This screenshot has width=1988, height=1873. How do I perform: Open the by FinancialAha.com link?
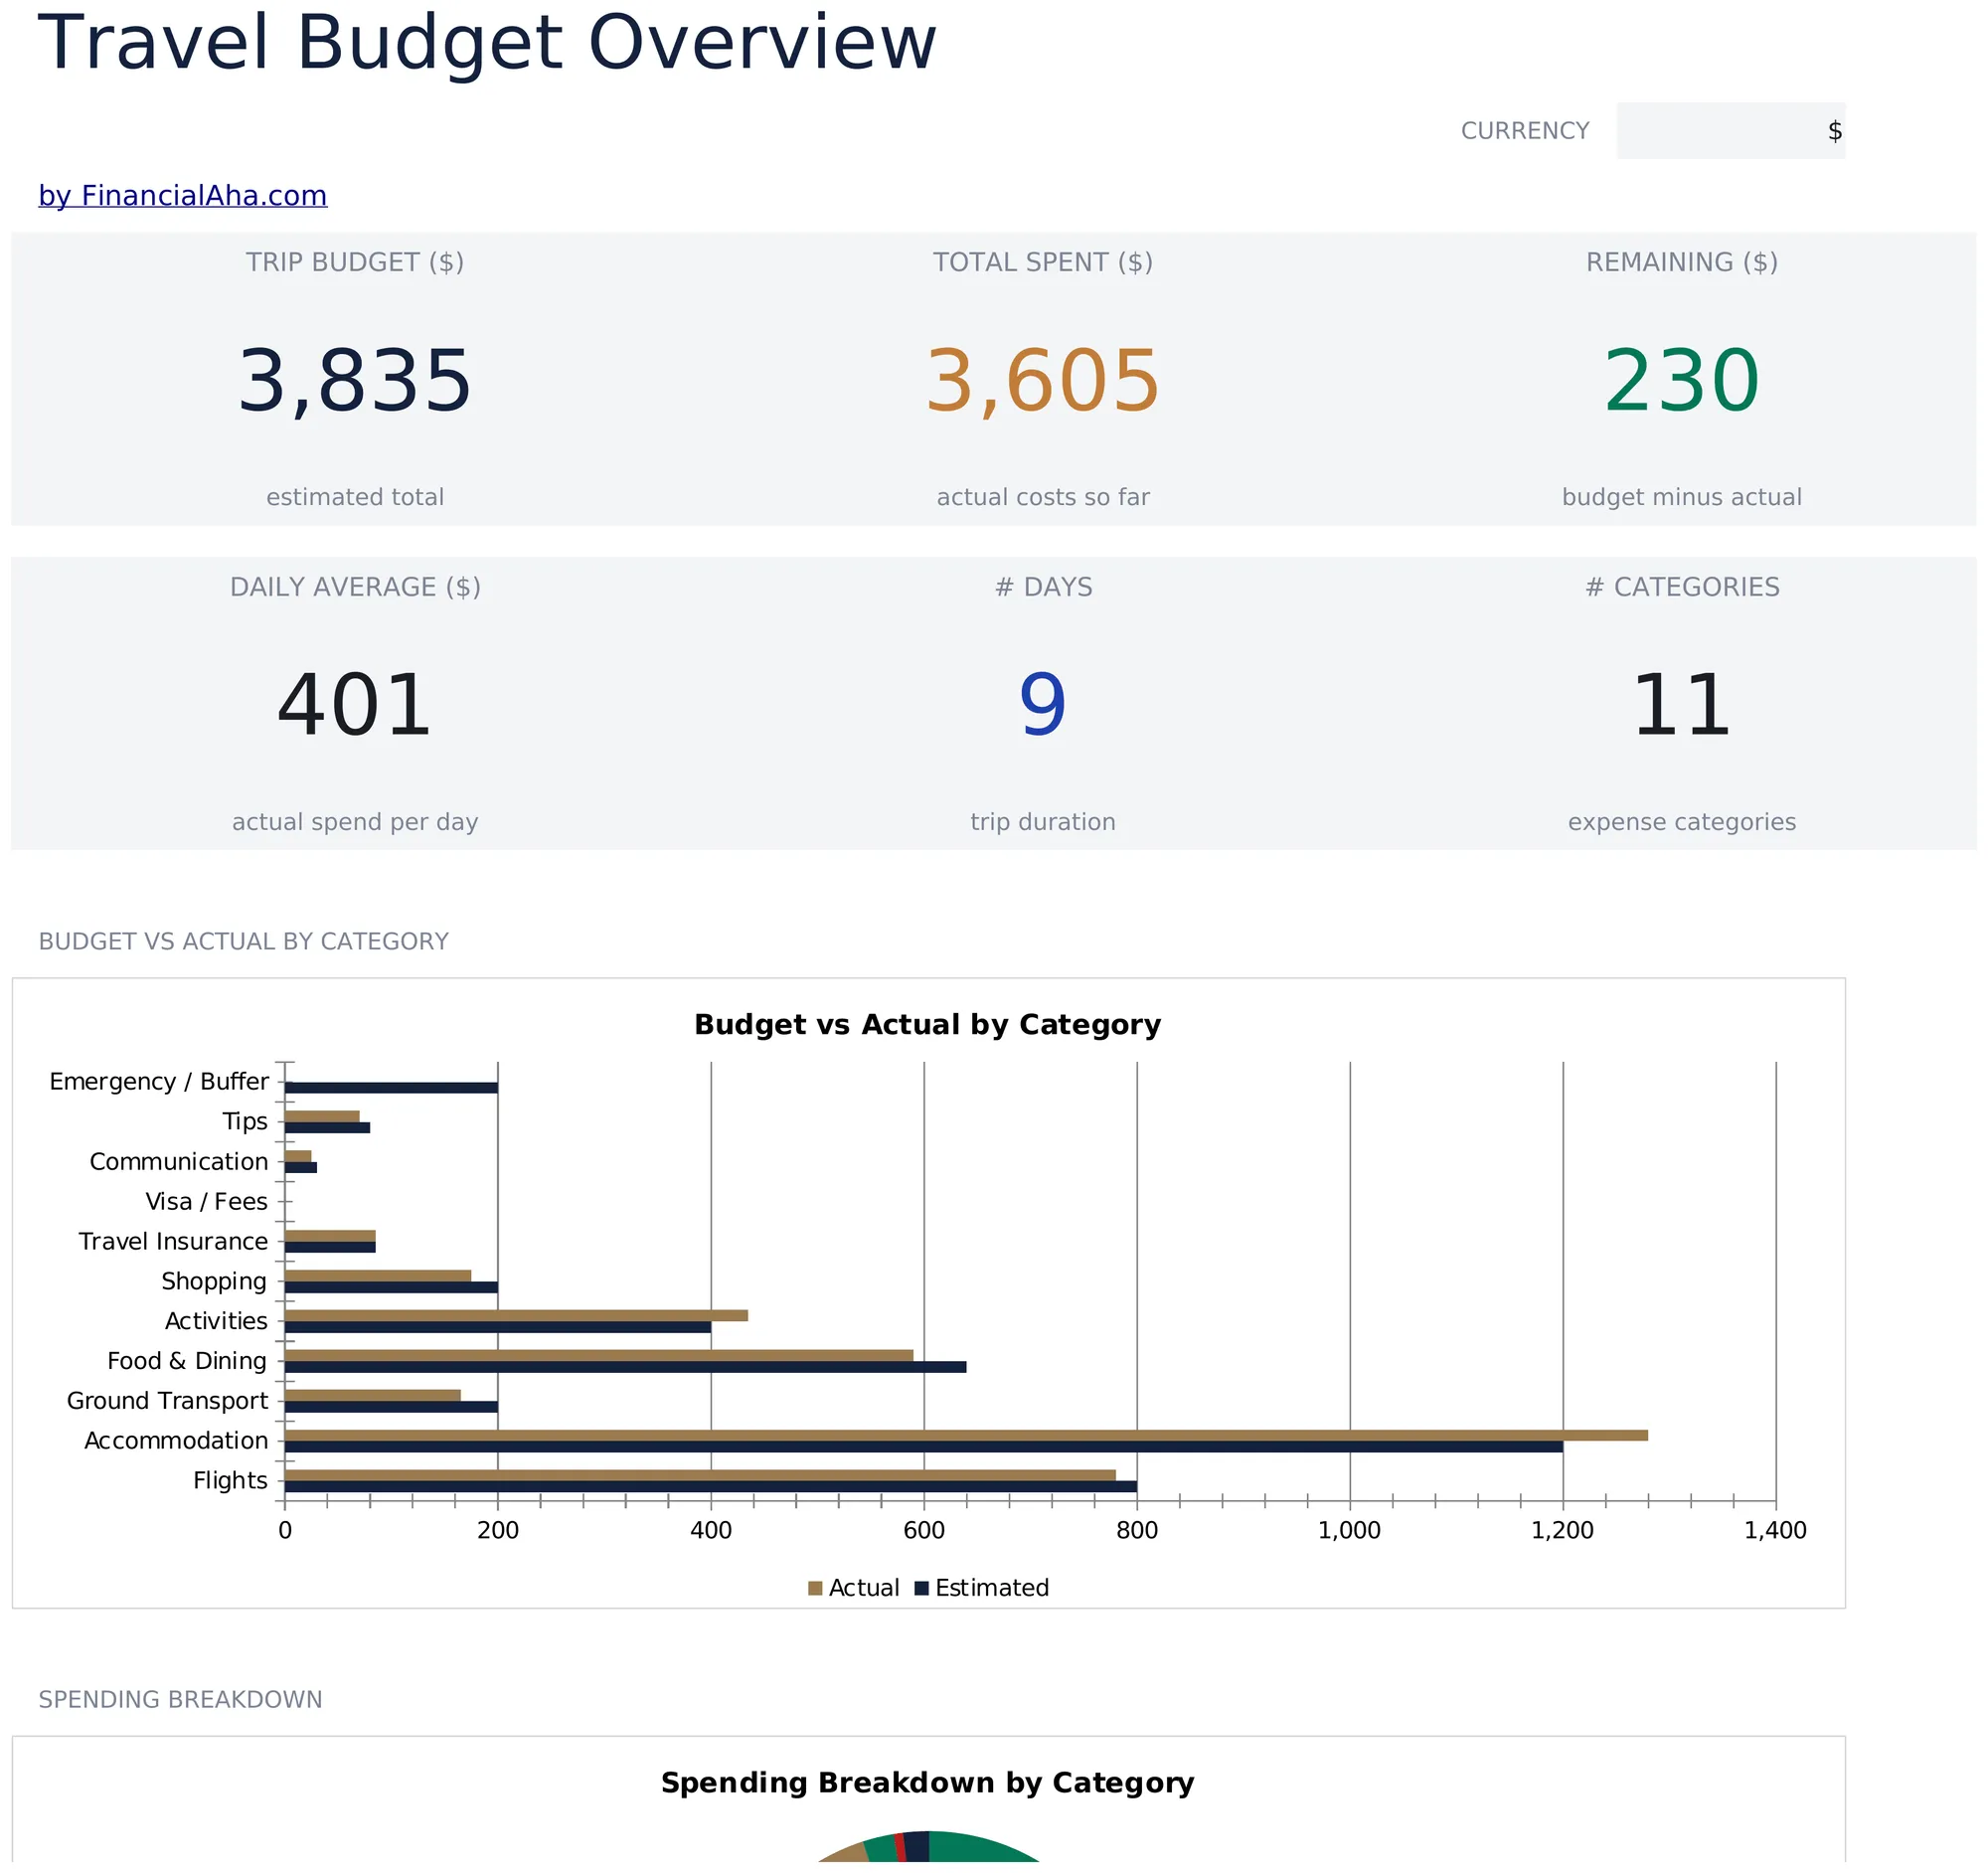(183, 196)
